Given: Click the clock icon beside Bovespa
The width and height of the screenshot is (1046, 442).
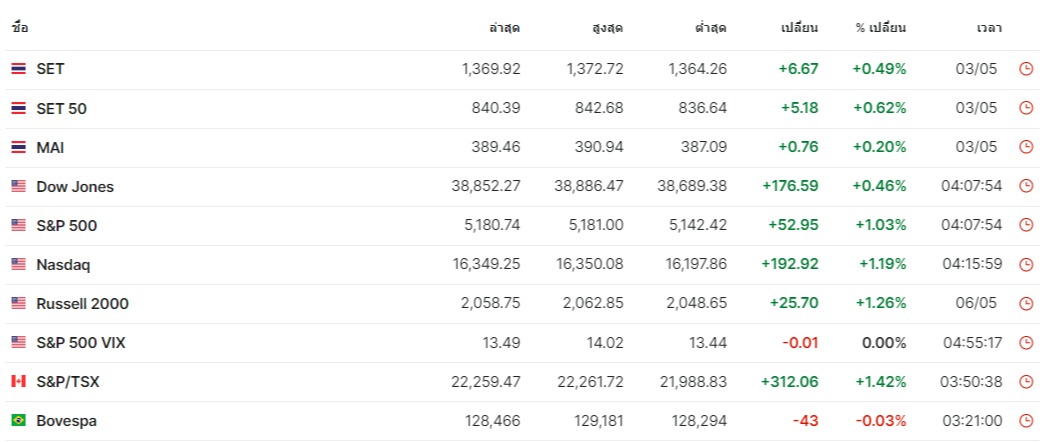Looking at the screenshot, I should pyautogui.click(x=1025, y=421).
